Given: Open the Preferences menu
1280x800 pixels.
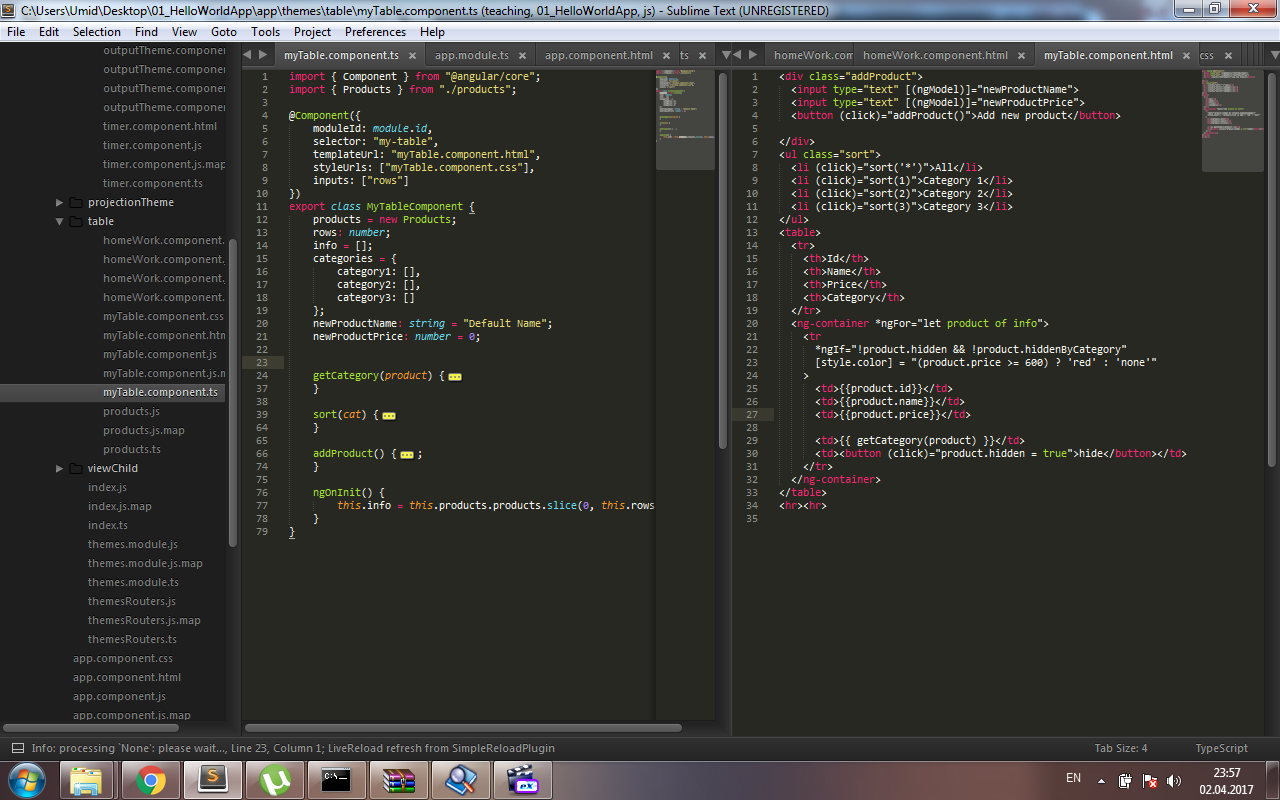Looking at the screenshot, I should pos(376,31).
